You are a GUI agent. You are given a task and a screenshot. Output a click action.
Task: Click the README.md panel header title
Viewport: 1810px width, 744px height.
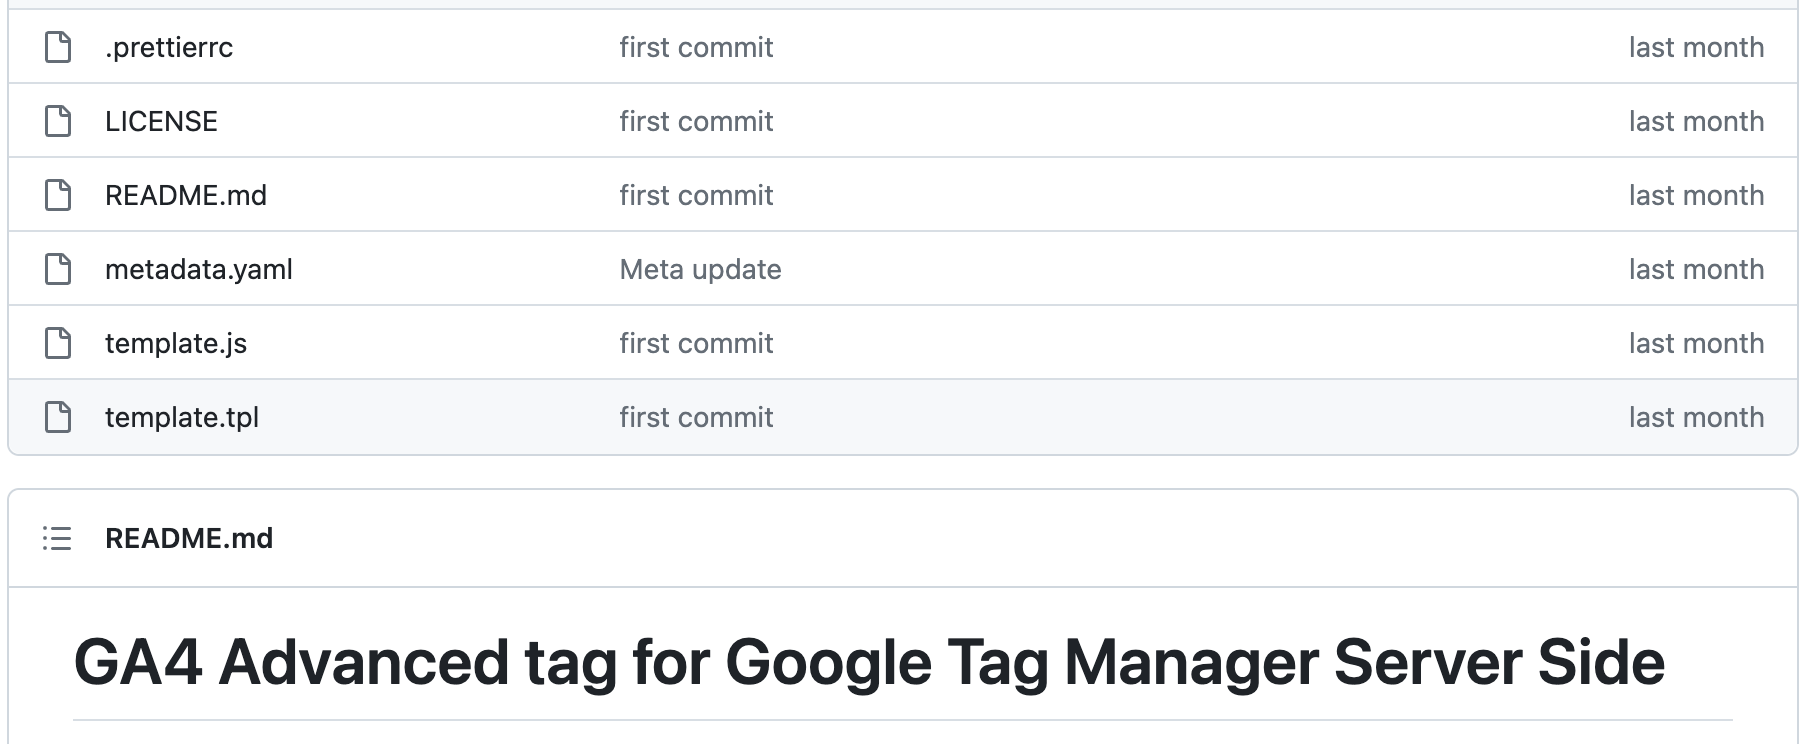(x=188, y=538)
